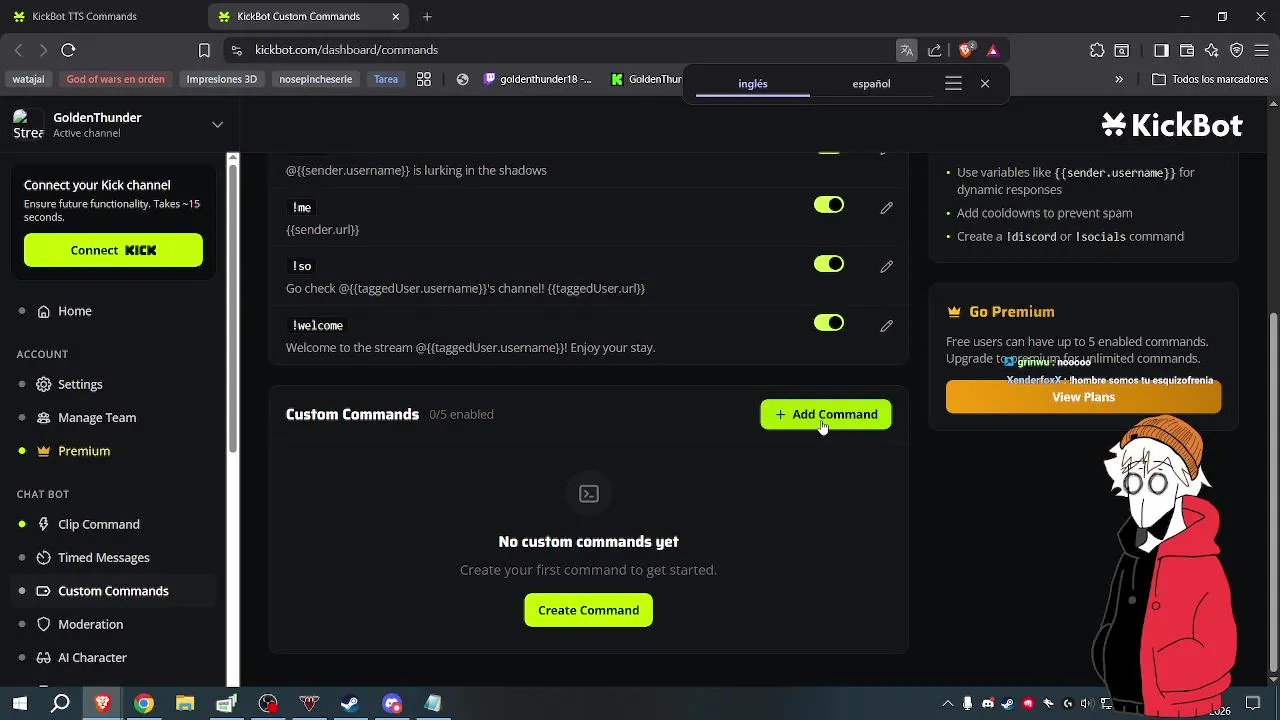Click the Moderation shield icon

(x=44, y=624)
